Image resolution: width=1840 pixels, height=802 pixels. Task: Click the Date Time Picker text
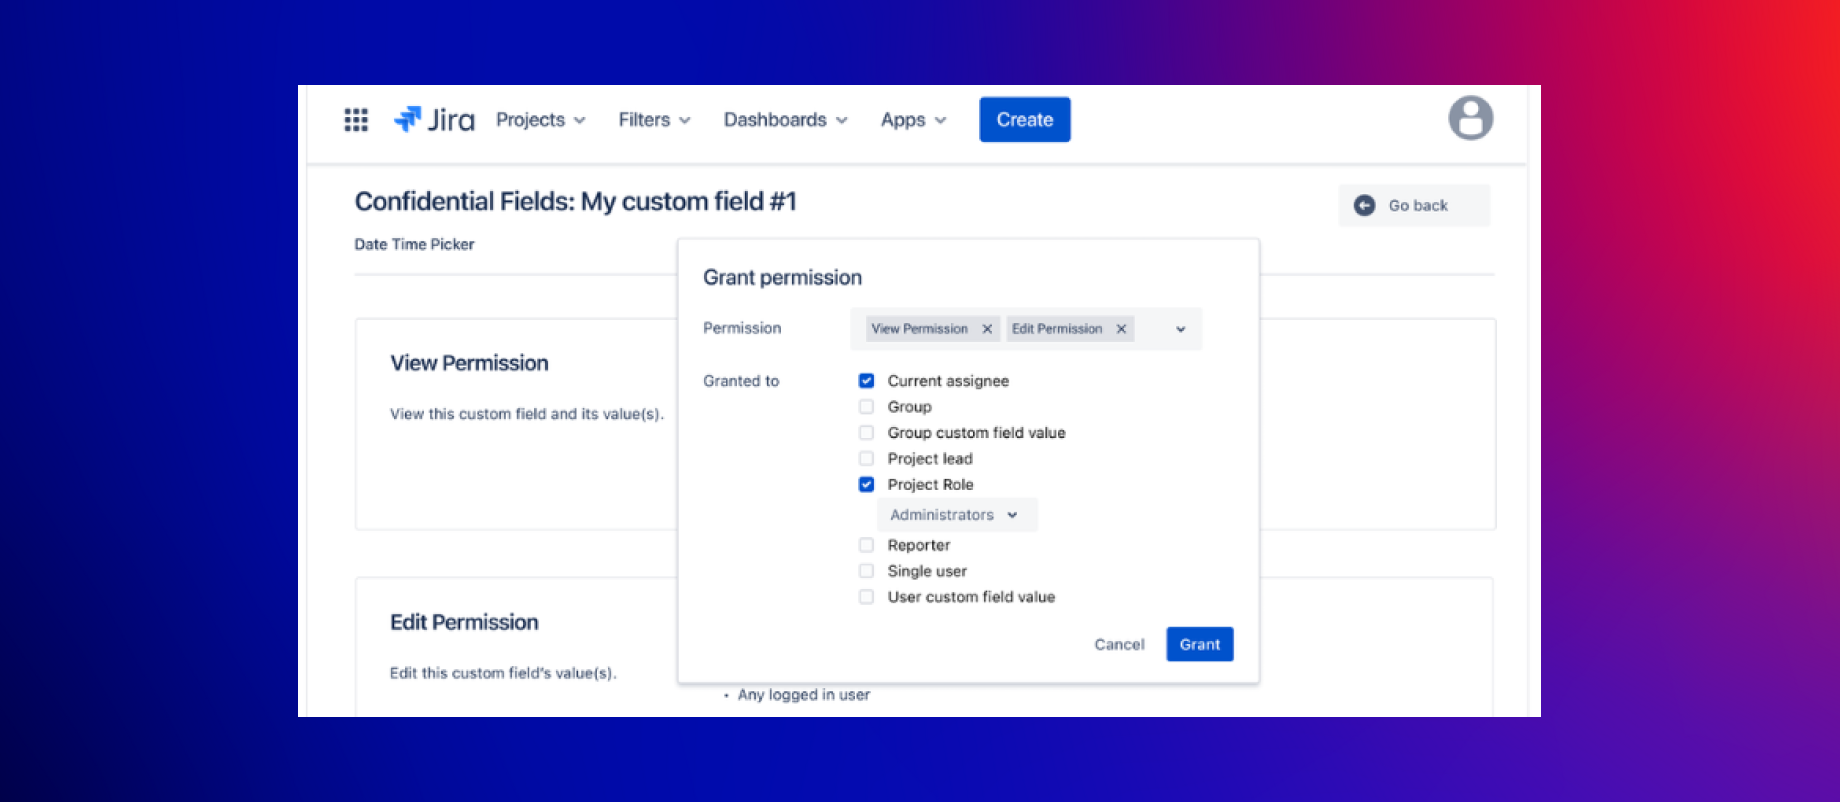(414, 244)
